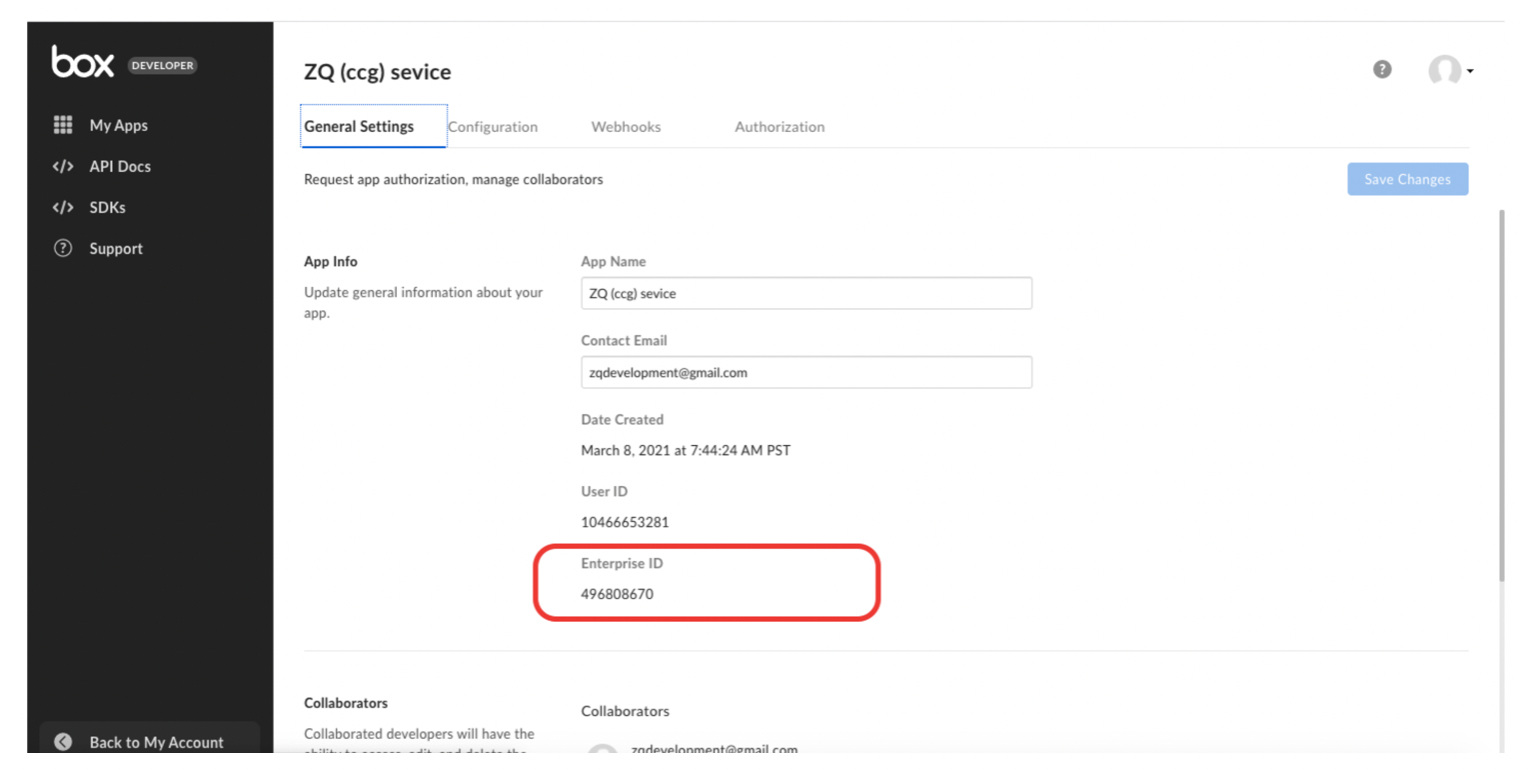This screenshot has width=1530, height=772.
Task: Click the Contact Email label
Action: pyautogui.click(x=624, y=340)
